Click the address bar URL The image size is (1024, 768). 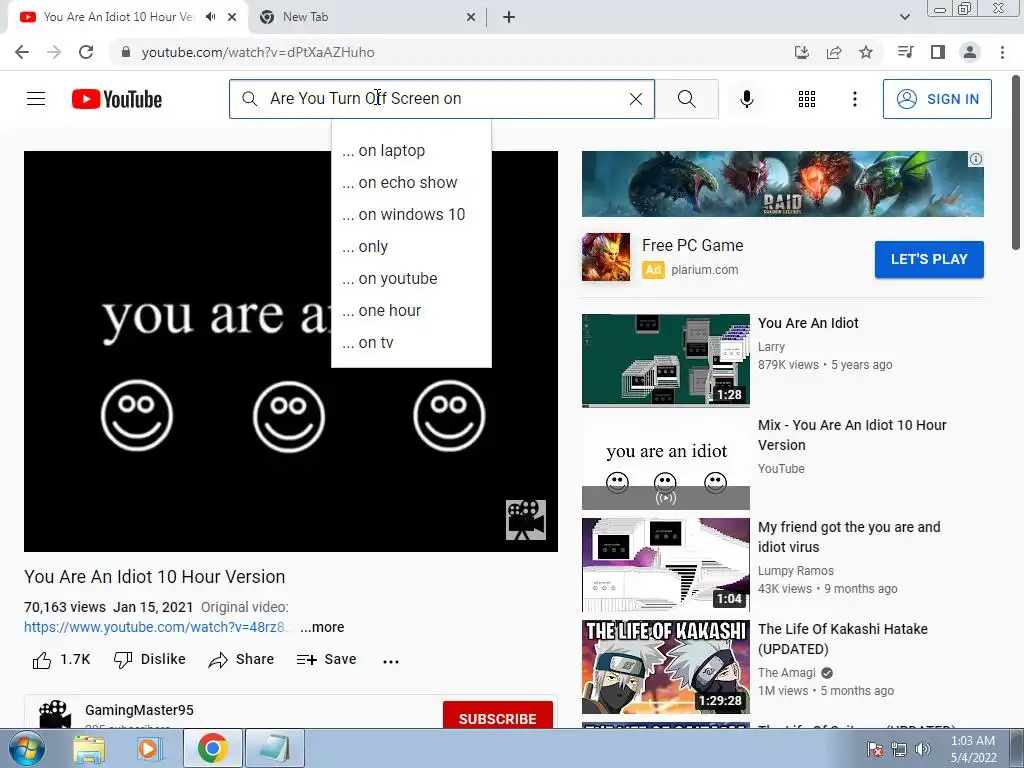tap(258, 52)
